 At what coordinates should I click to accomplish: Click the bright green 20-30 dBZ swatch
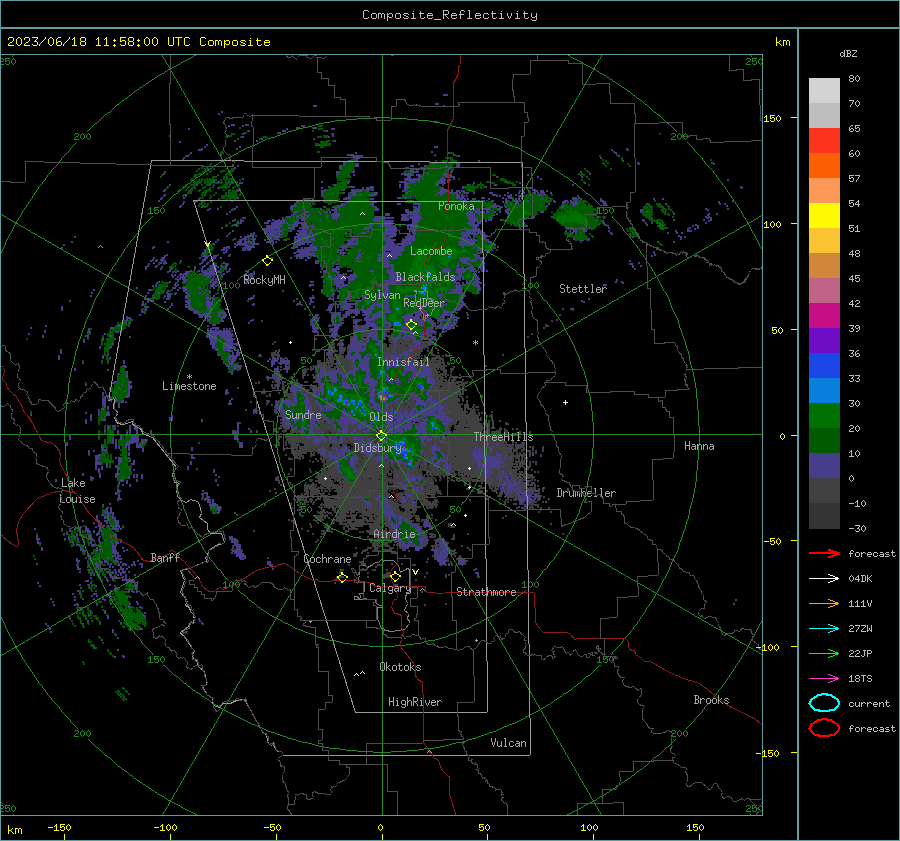[x=824, y=416]
